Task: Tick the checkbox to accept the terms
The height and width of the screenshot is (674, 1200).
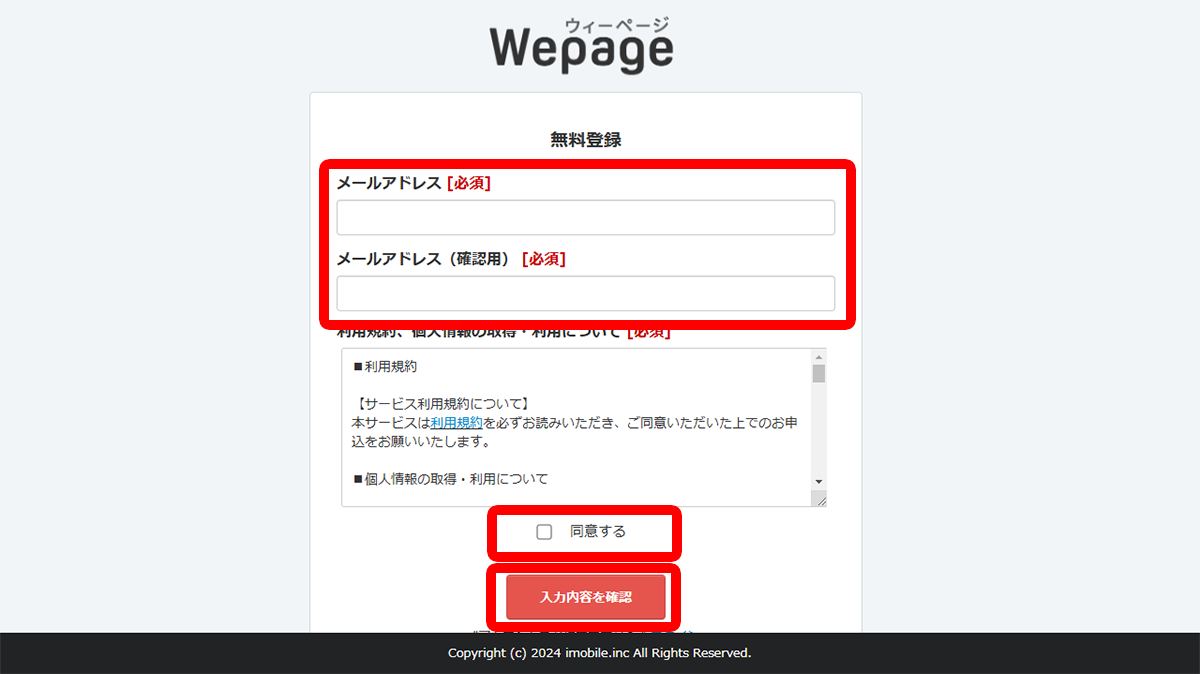Action: (544, 531)
